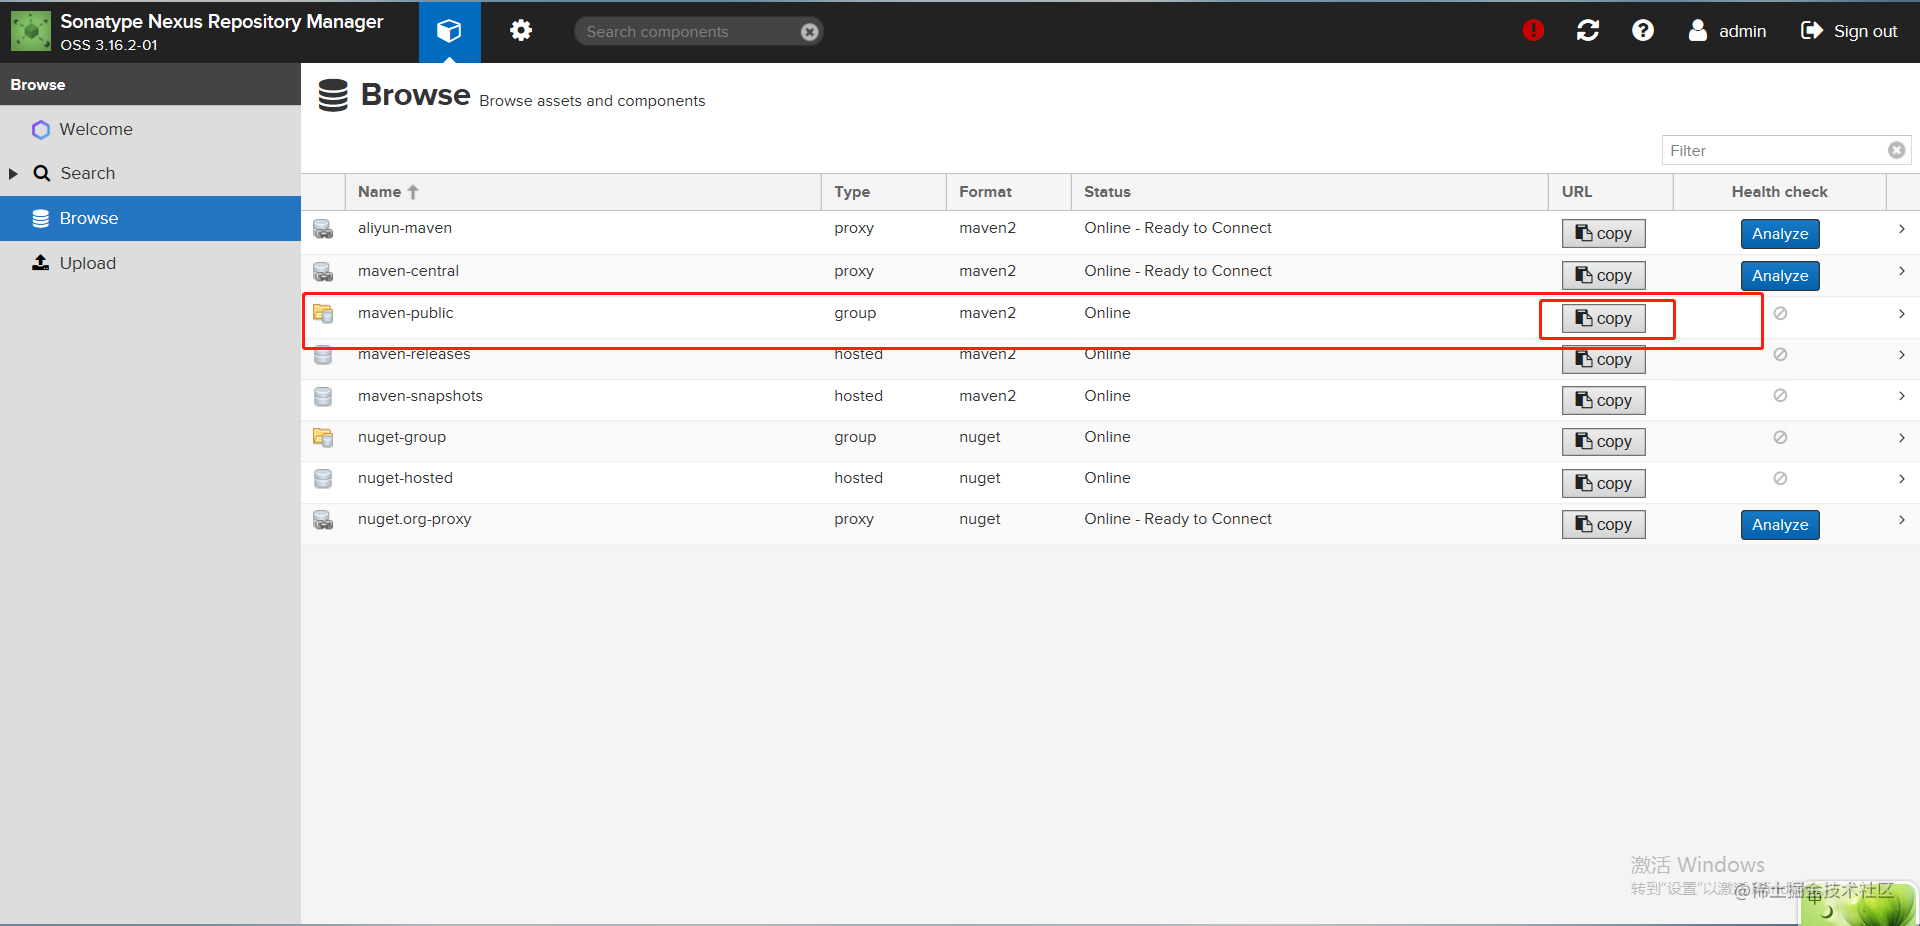Image resolution: width=1920 pixels, height=926 pixels.
Task: Refresh the view using refresh icon
Action: (1588, 31)
